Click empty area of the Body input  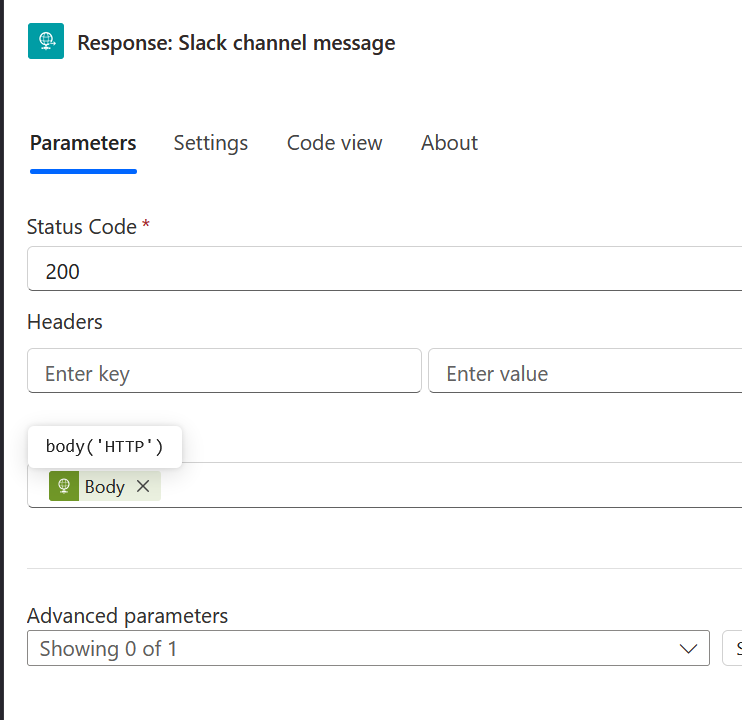coord(450,486)
